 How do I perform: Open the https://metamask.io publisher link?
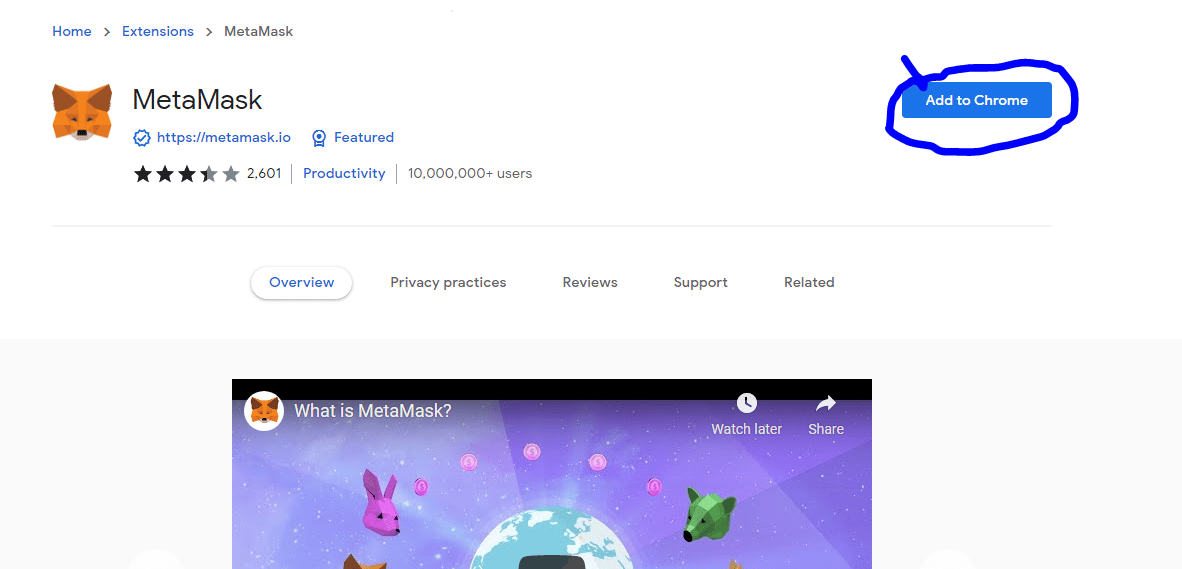click(x=223, y=138)
